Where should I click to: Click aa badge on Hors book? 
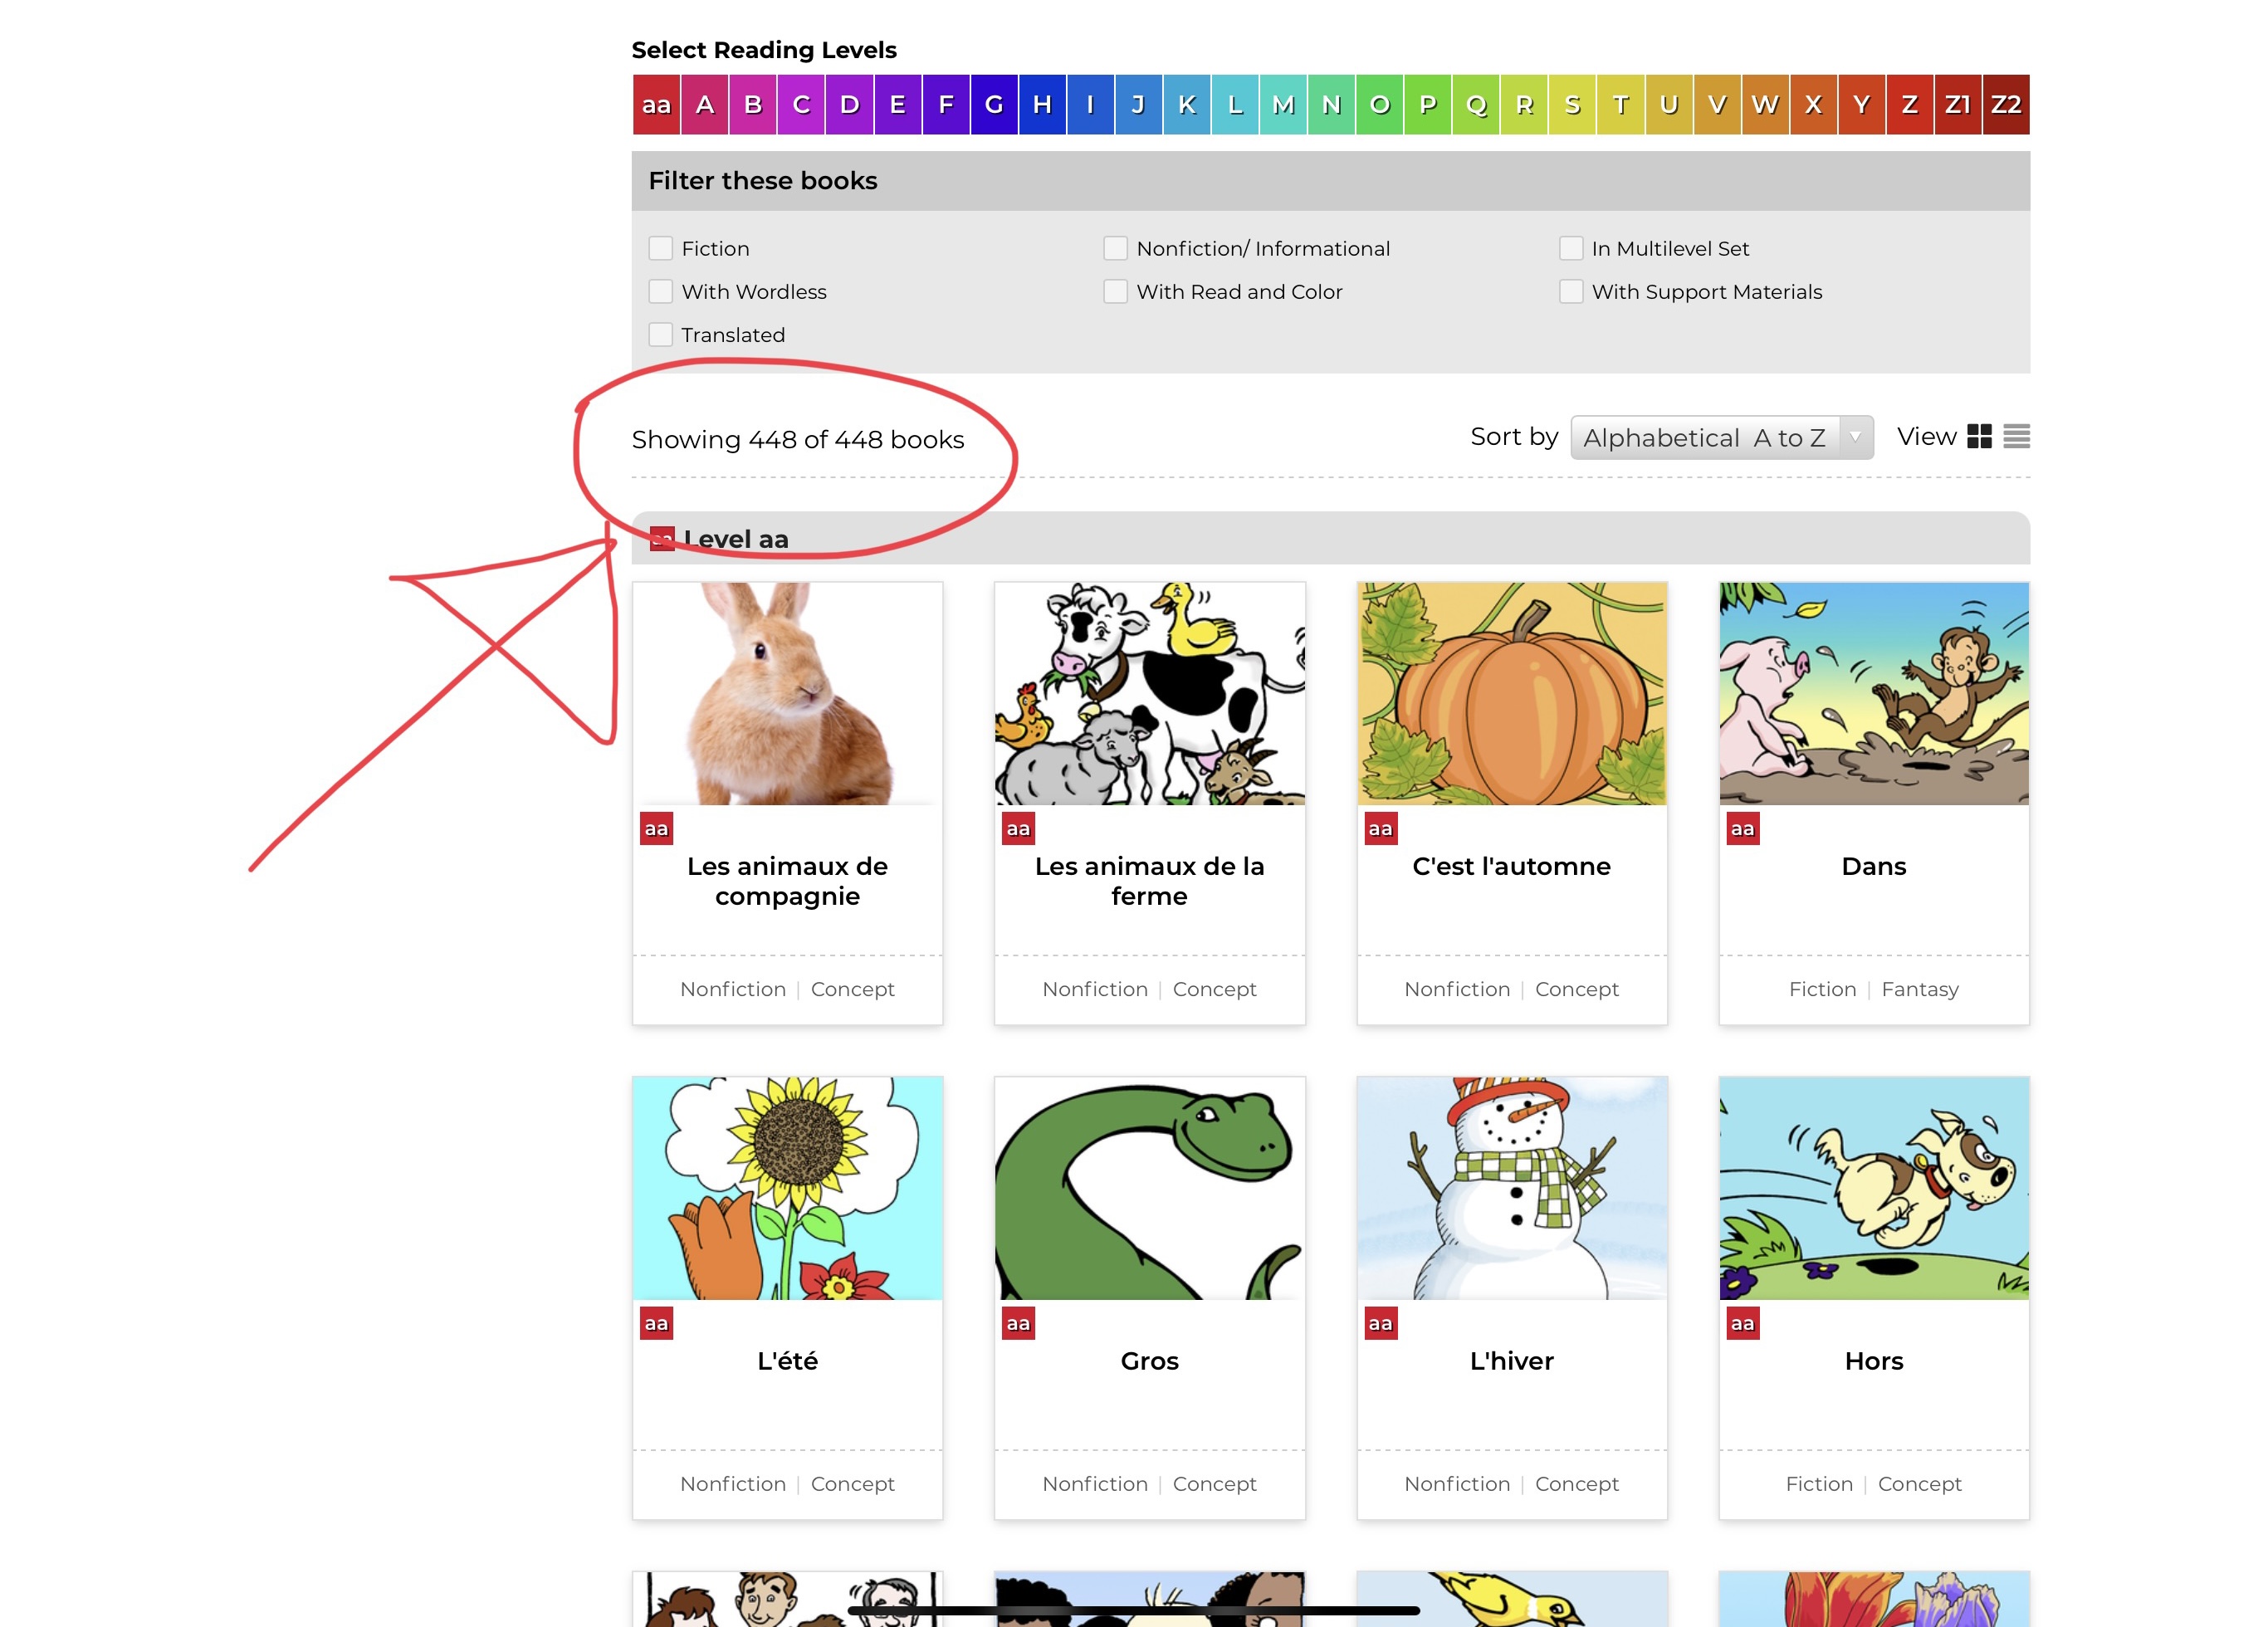[1742, 1324]
